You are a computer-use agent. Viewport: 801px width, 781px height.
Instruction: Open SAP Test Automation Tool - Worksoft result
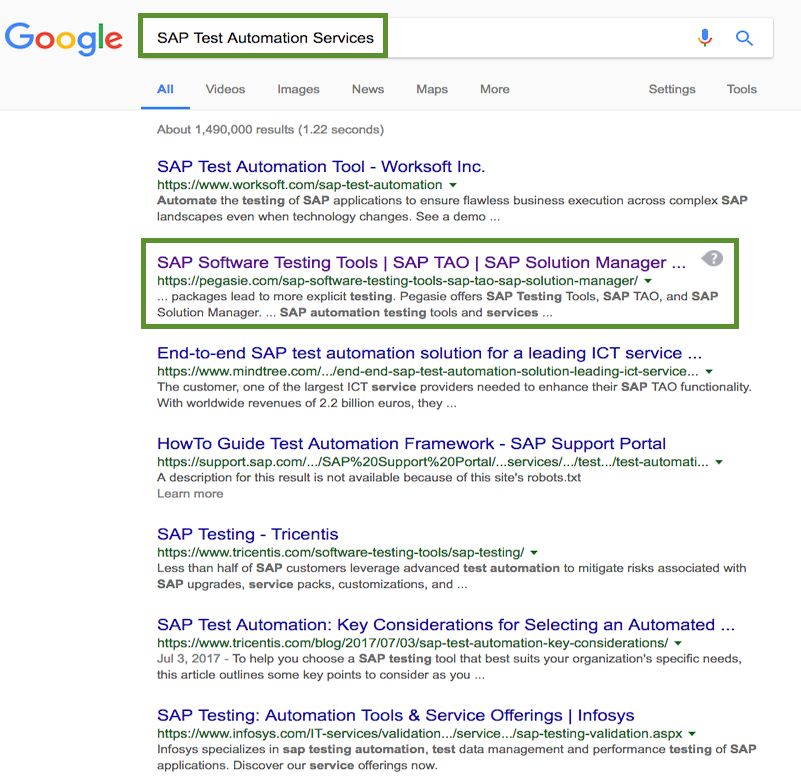321,167
